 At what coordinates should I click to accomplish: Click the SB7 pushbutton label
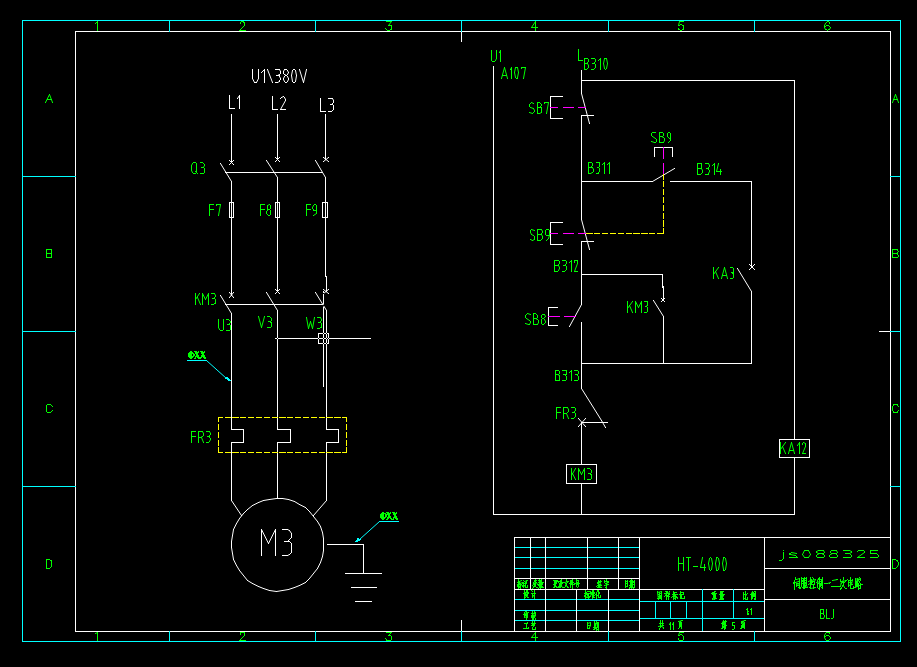[x=539, y=108]
